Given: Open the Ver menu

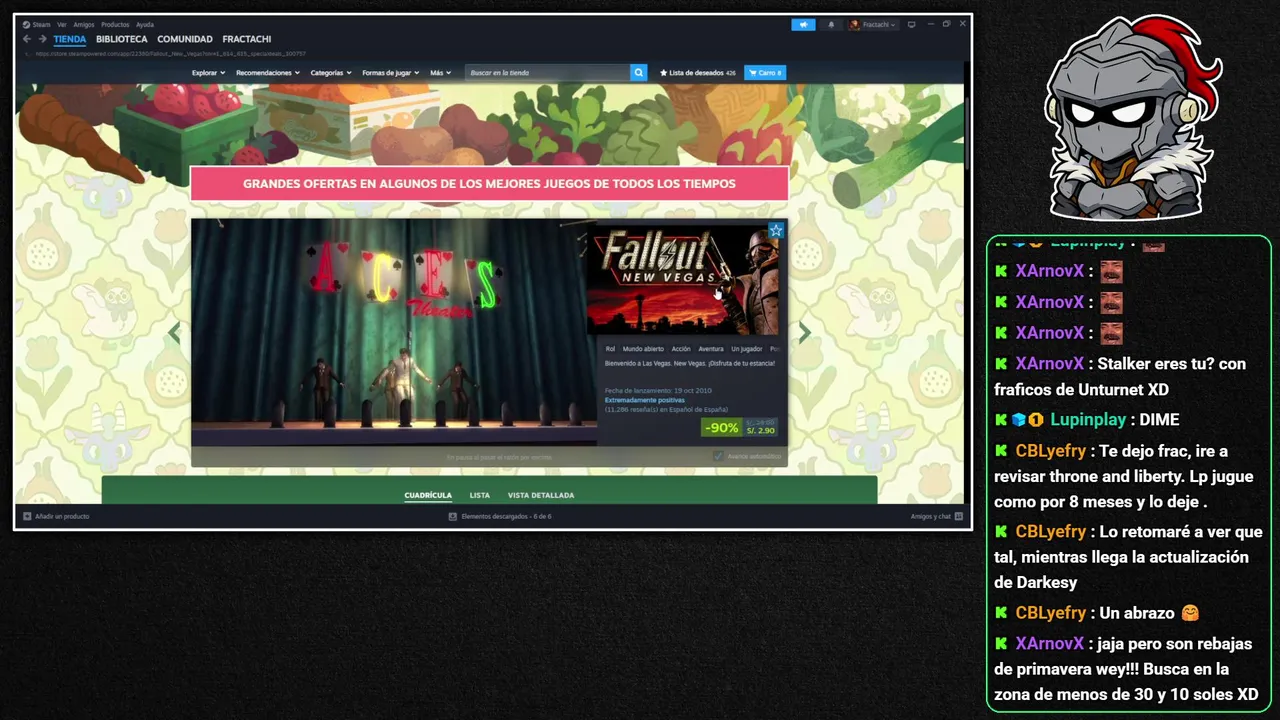Looking at the screenshot, I should tap(62, 24).
